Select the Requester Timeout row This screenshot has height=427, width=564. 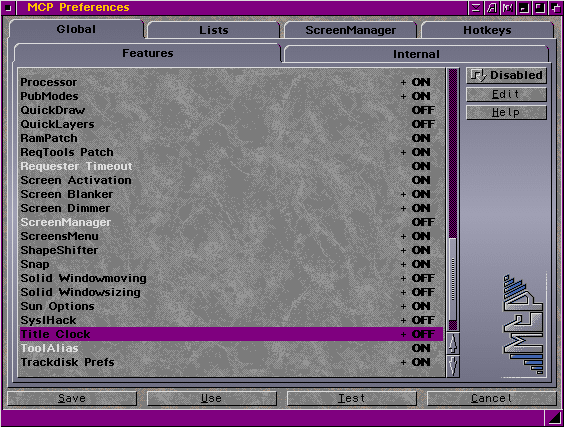point(231,167)
